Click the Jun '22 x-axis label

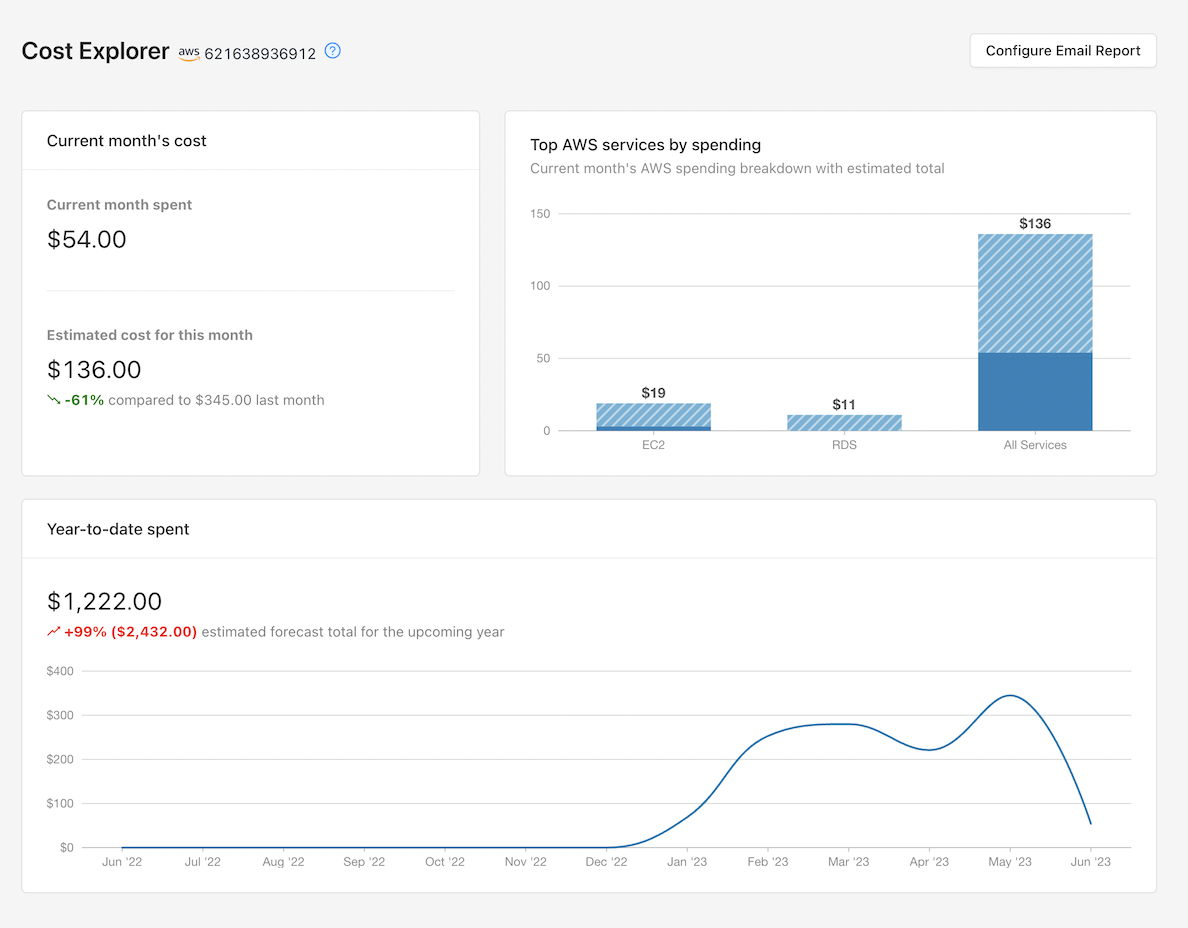122,861
